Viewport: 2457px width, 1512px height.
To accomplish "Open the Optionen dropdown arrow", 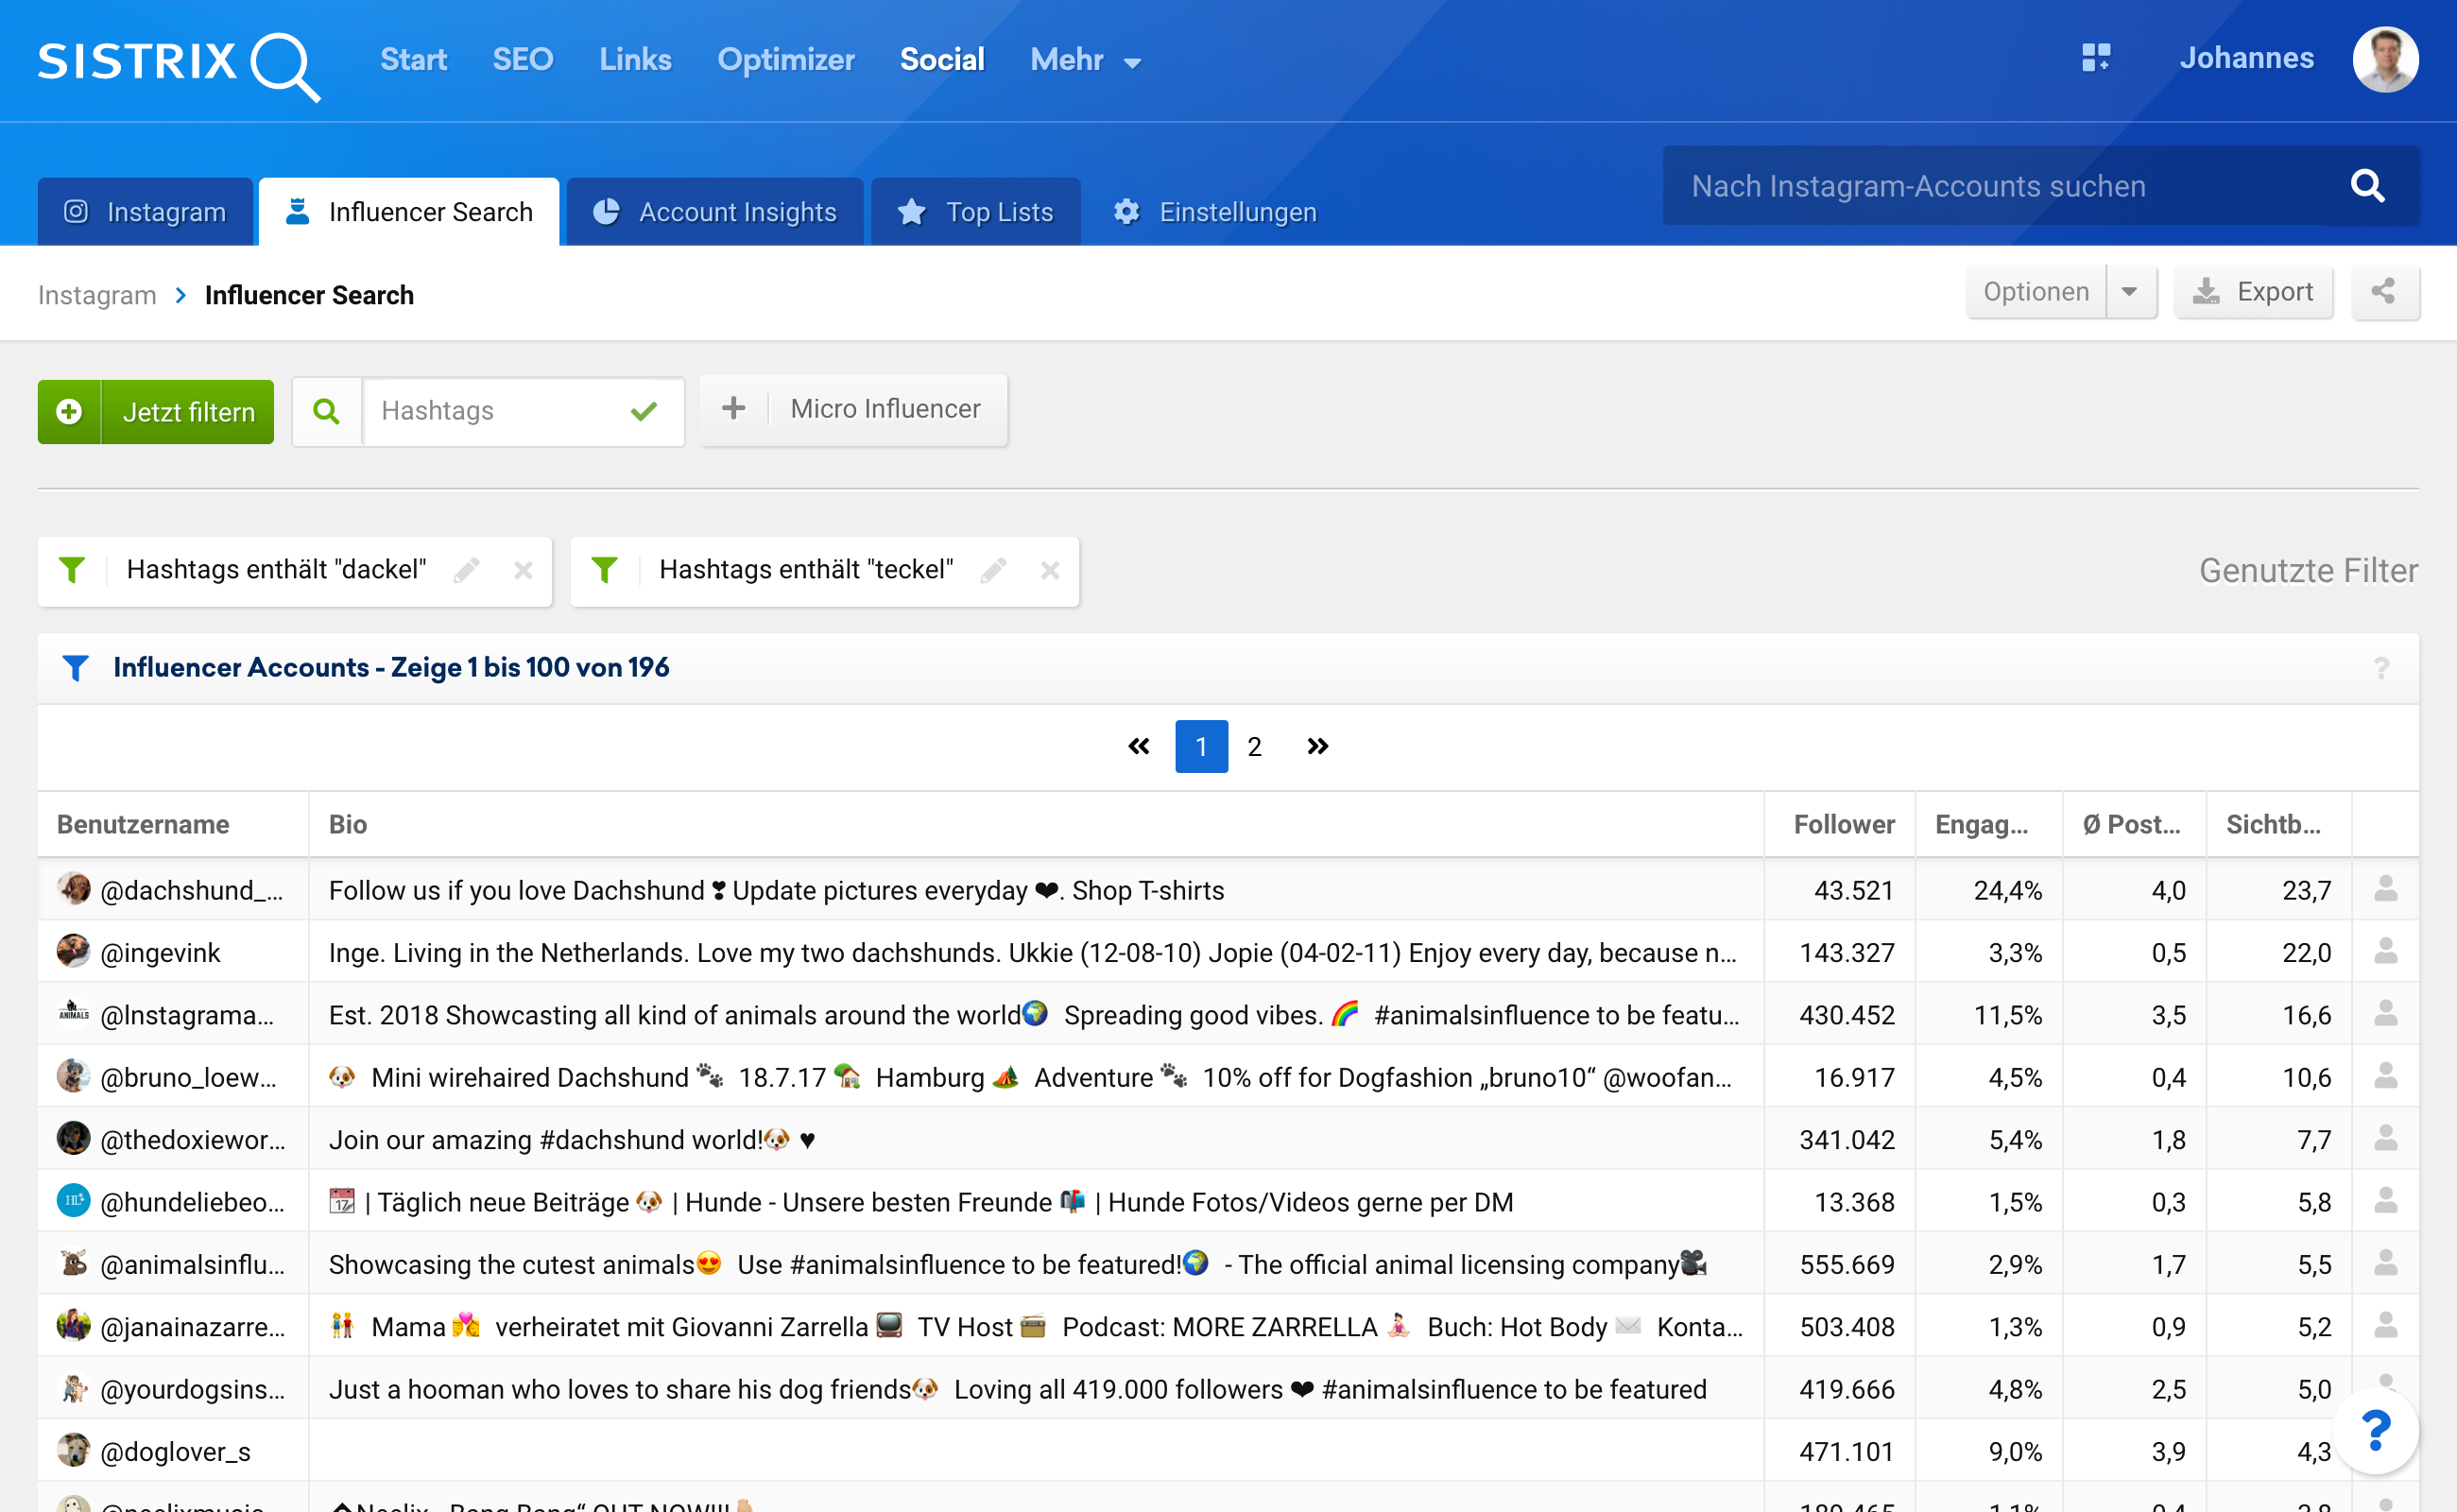I will point(2129,292).
